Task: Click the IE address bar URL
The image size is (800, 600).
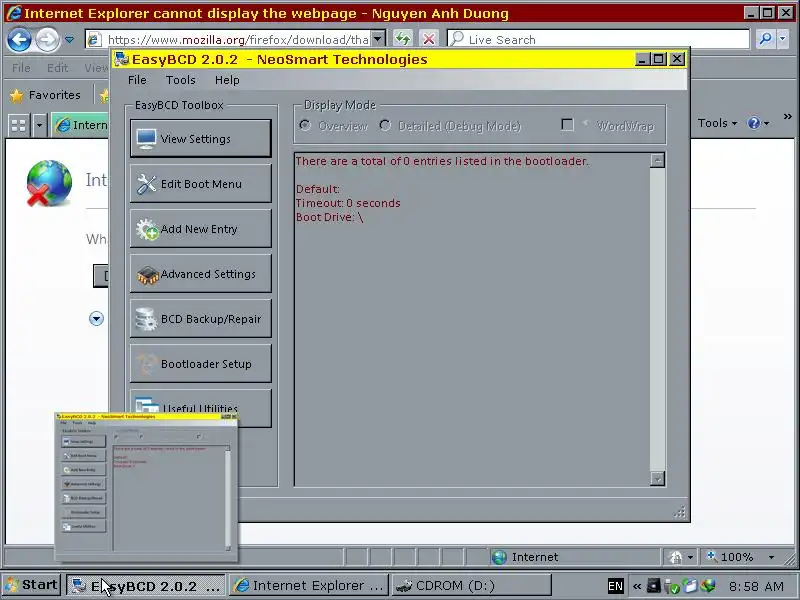Action: click(x=237, y=40)
